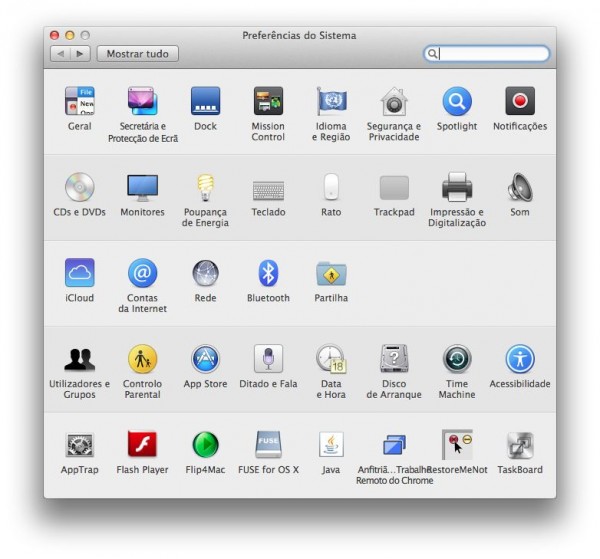Open Chrome remote desktop host pane
Image resolution: width=600 pixels, height=559 pixels.
click(394, 445)
